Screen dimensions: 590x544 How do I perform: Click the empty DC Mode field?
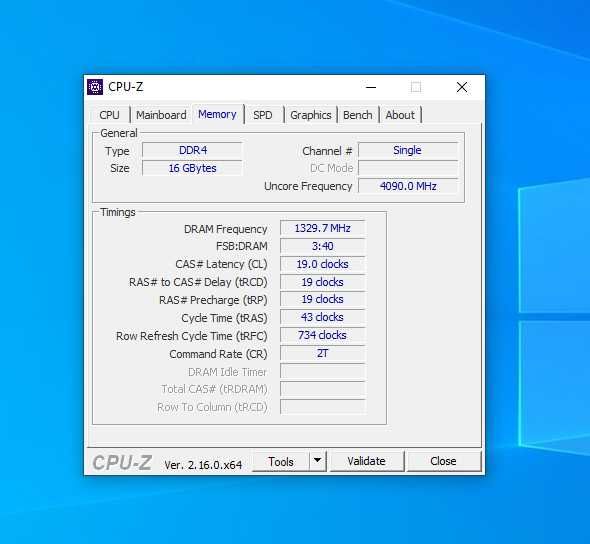(408, 168)
